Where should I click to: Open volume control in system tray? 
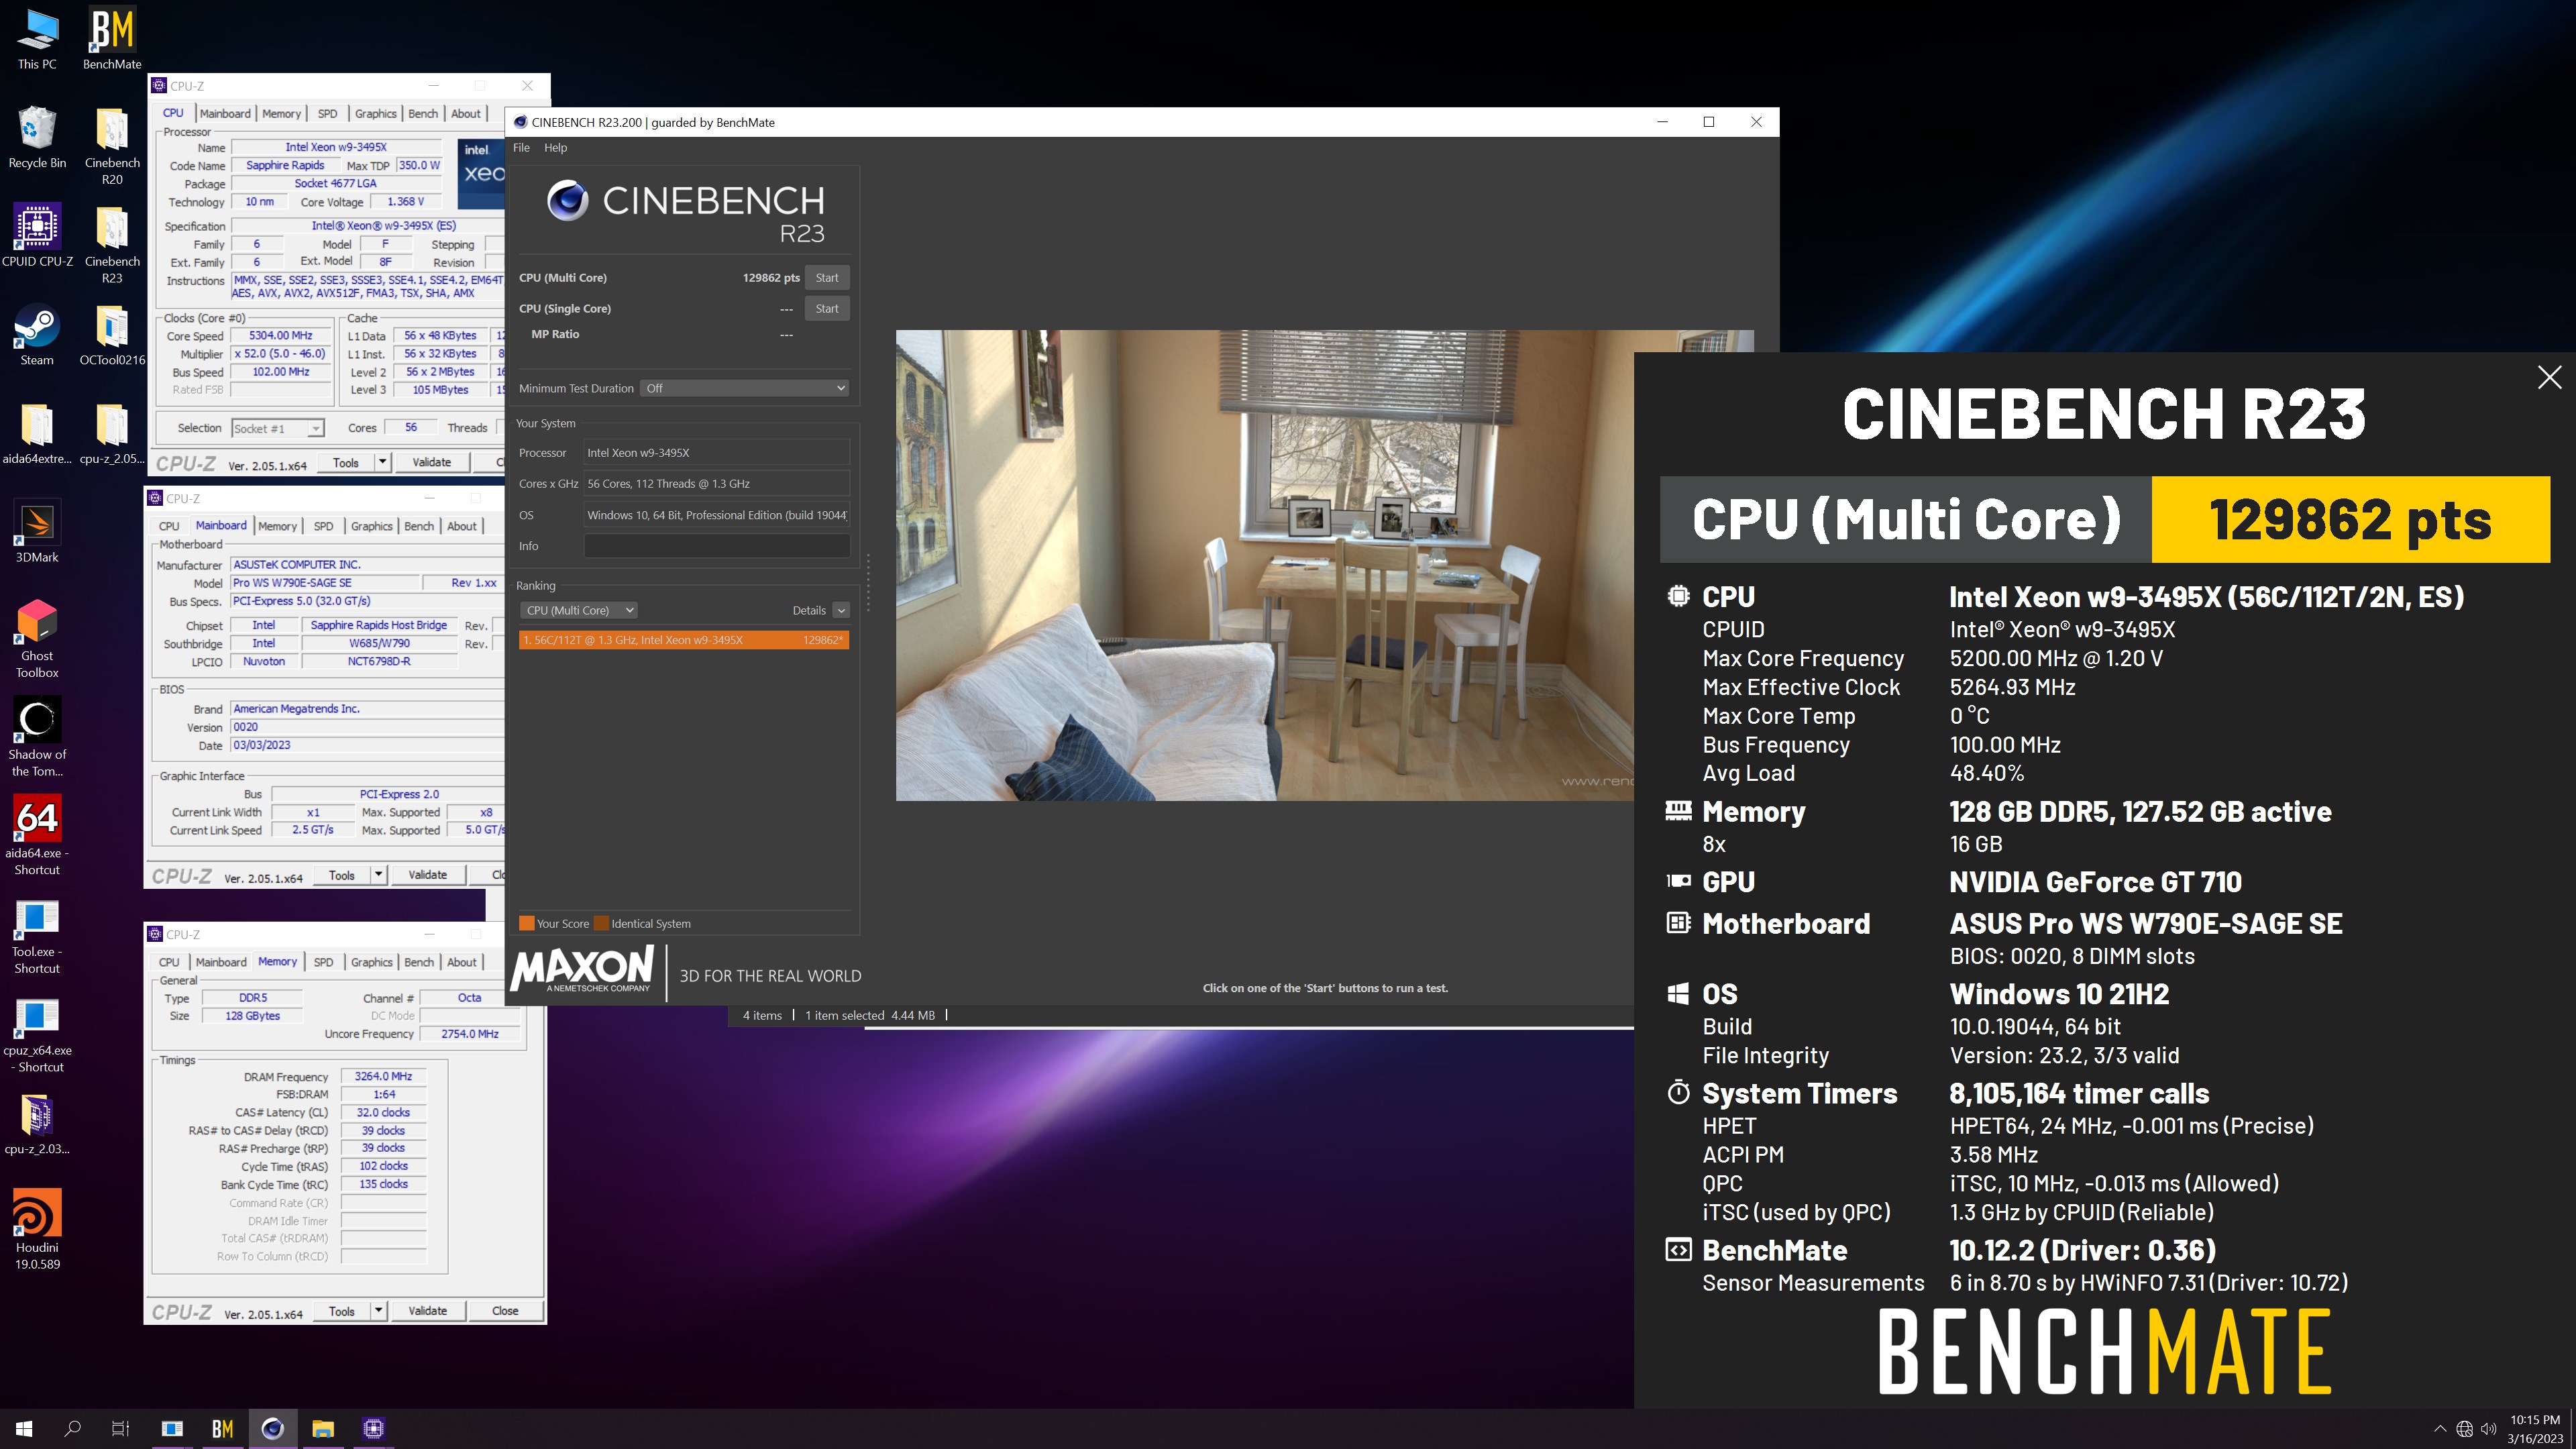[x=2489, y=1429]
